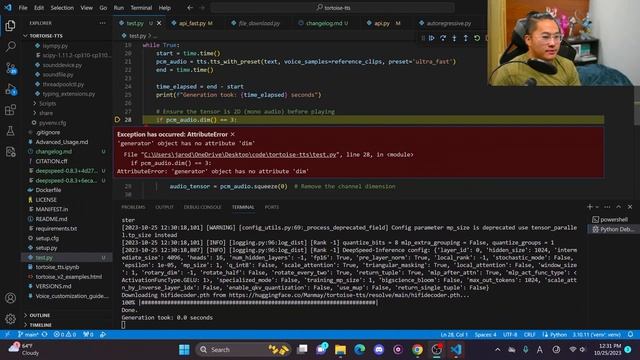Open the Help menu

pos(164,7)
